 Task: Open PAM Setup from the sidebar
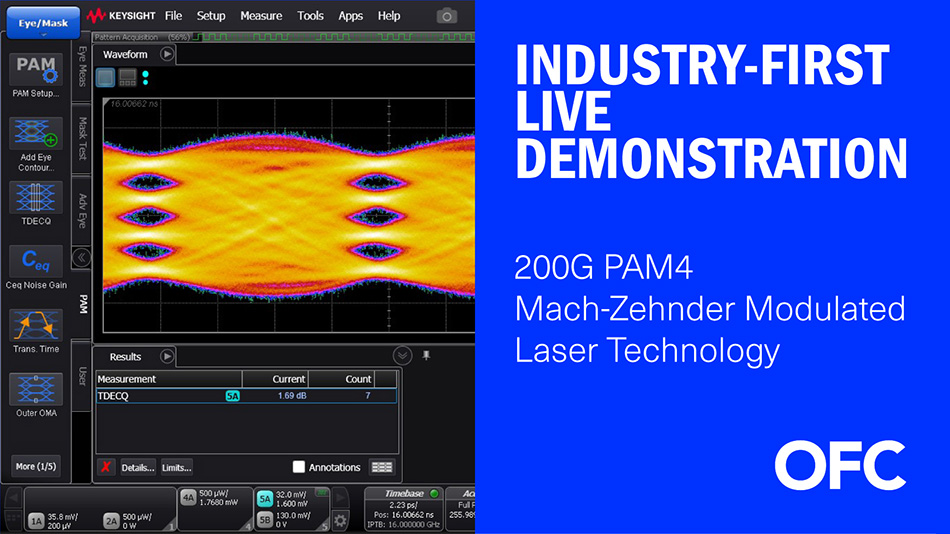(37, 71)
